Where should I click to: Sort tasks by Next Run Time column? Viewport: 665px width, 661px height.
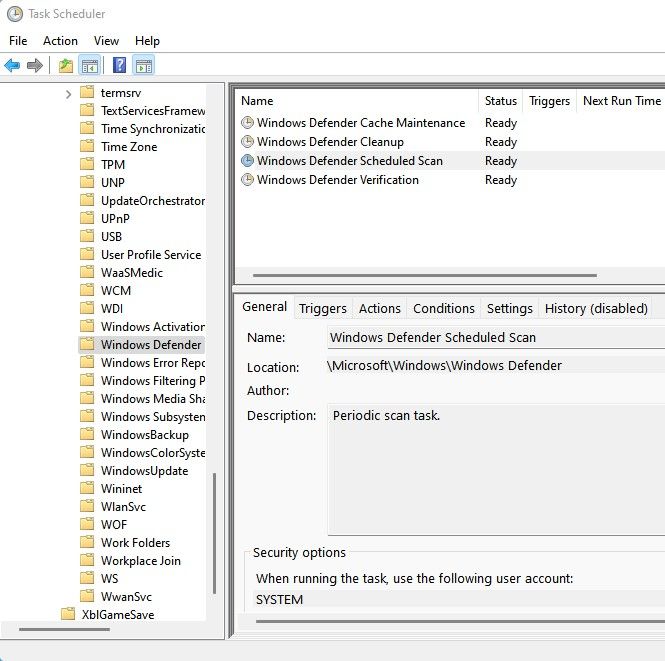[621, 101]
